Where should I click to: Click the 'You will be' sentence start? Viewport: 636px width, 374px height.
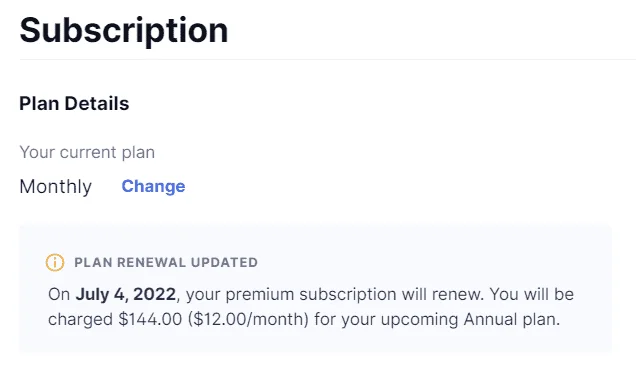[x=532, y=294]
